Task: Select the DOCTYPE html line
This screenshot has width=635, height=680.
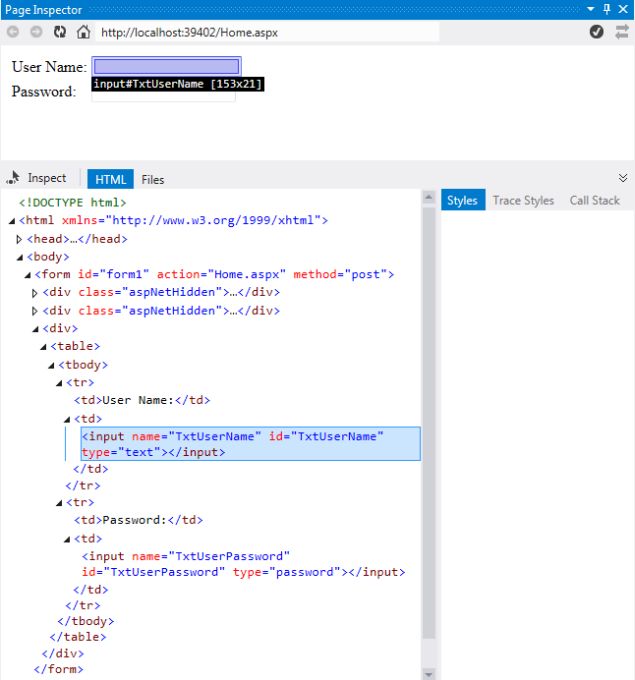Action: click(x=72, y=203)
